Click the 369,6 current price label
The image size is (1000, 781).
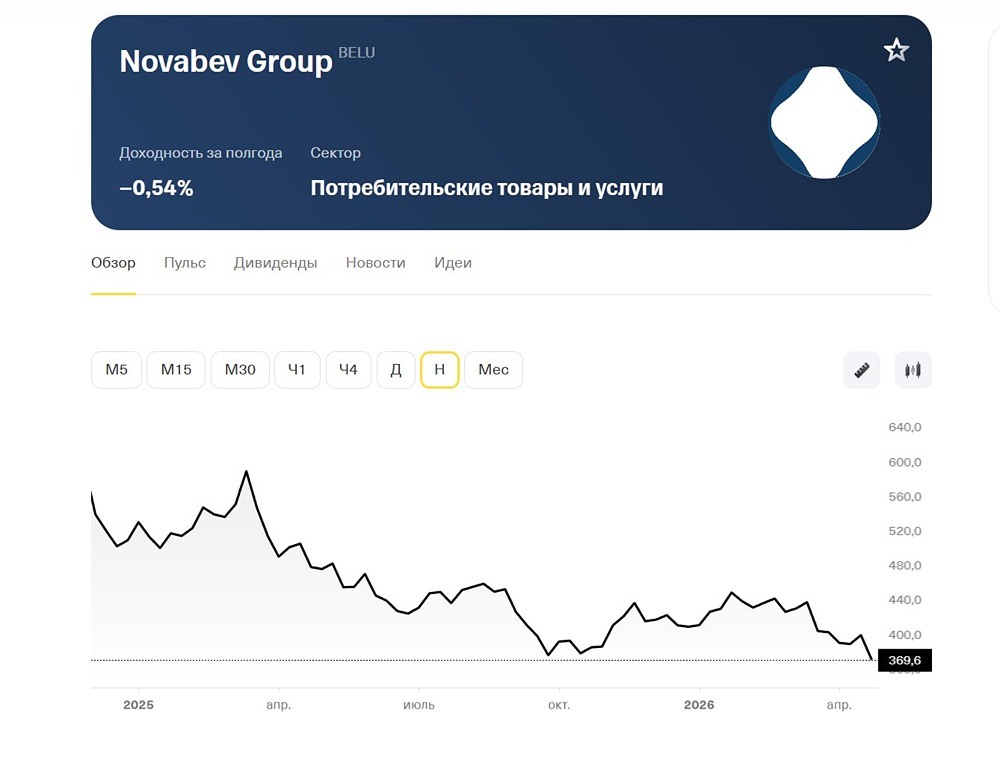tap(904, 660)
